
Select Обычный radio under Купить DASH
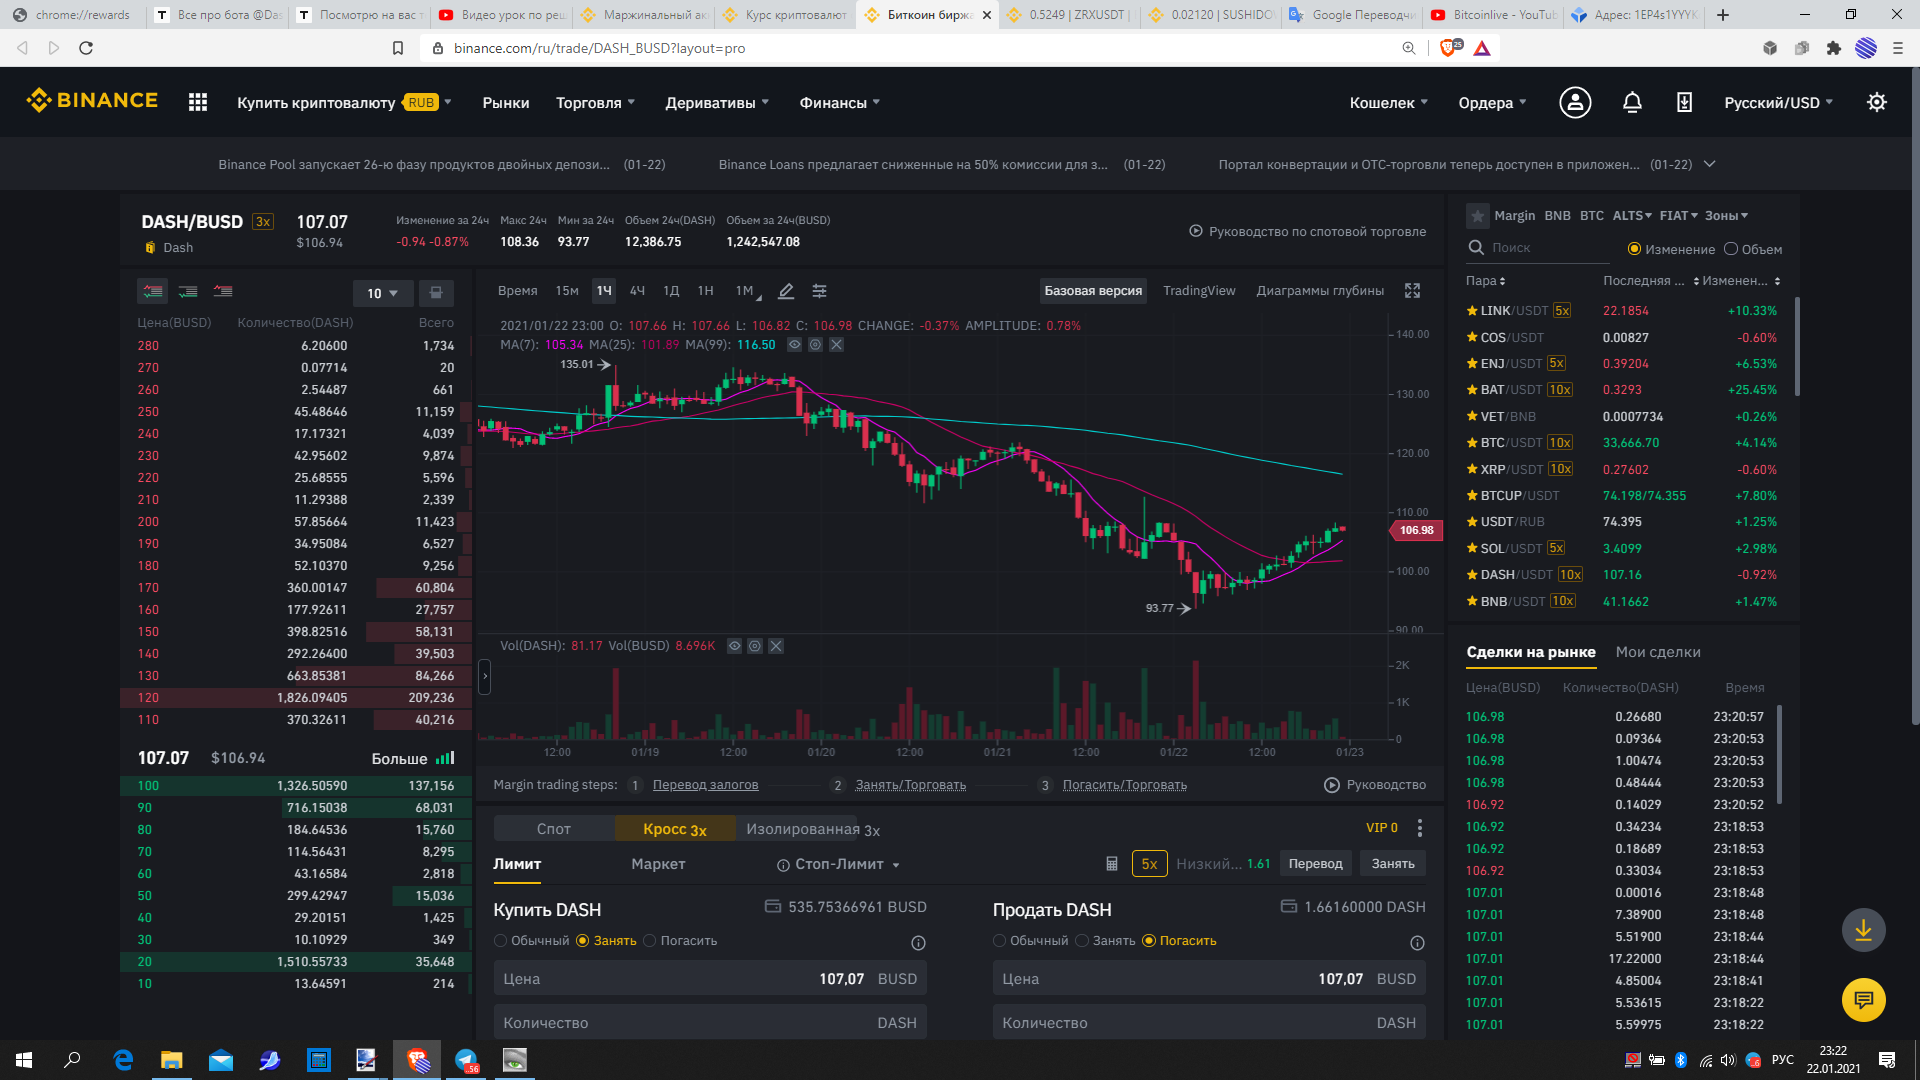[501, 941]
